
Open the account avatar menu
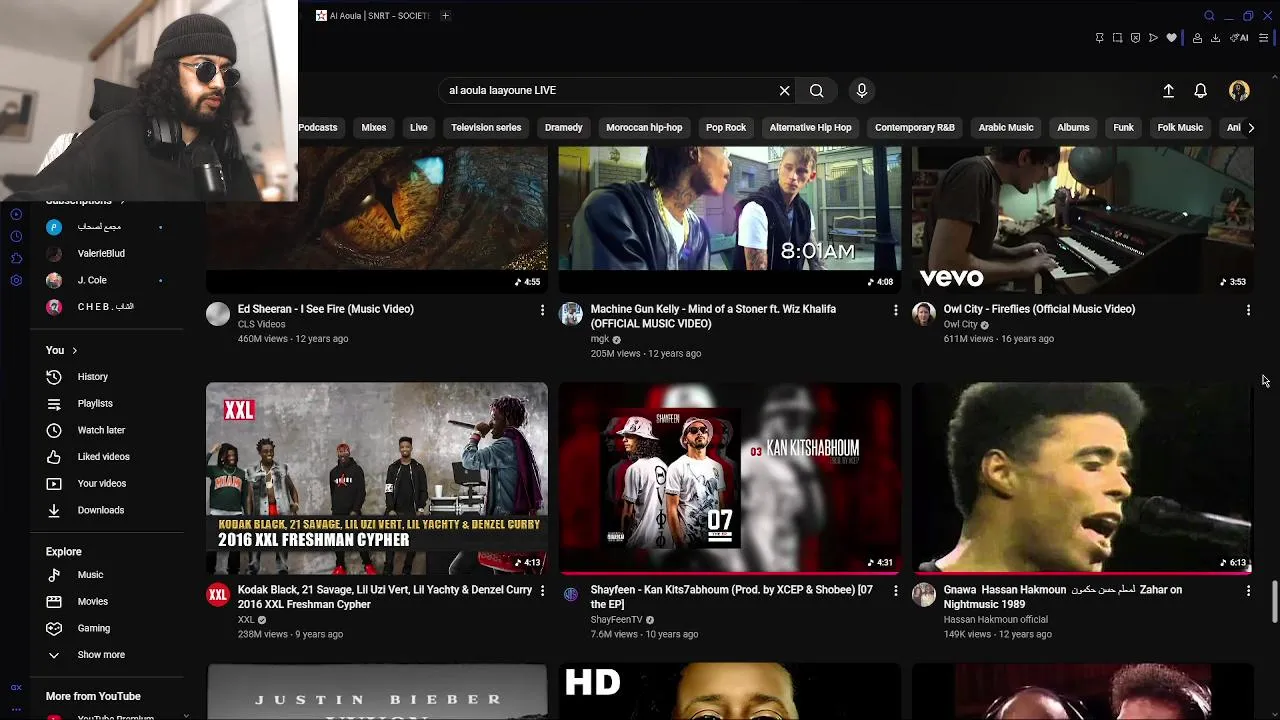[1239, 91]
